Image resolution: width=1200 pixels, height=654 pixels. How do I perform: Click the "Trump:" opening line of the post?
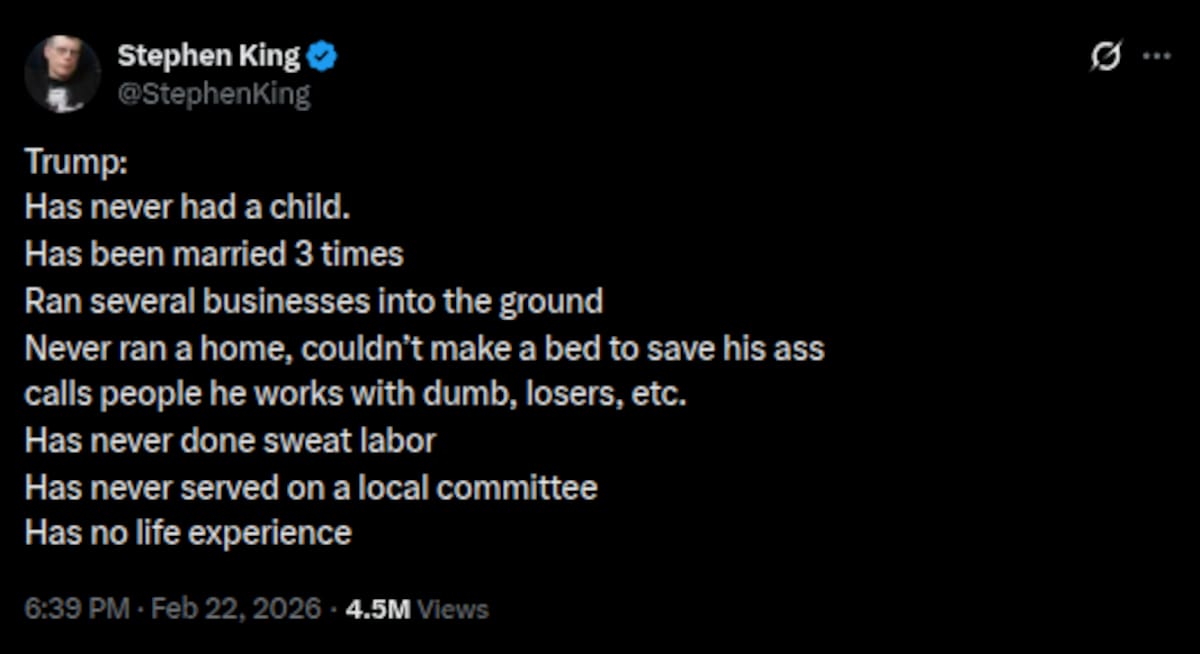point(75,161)
